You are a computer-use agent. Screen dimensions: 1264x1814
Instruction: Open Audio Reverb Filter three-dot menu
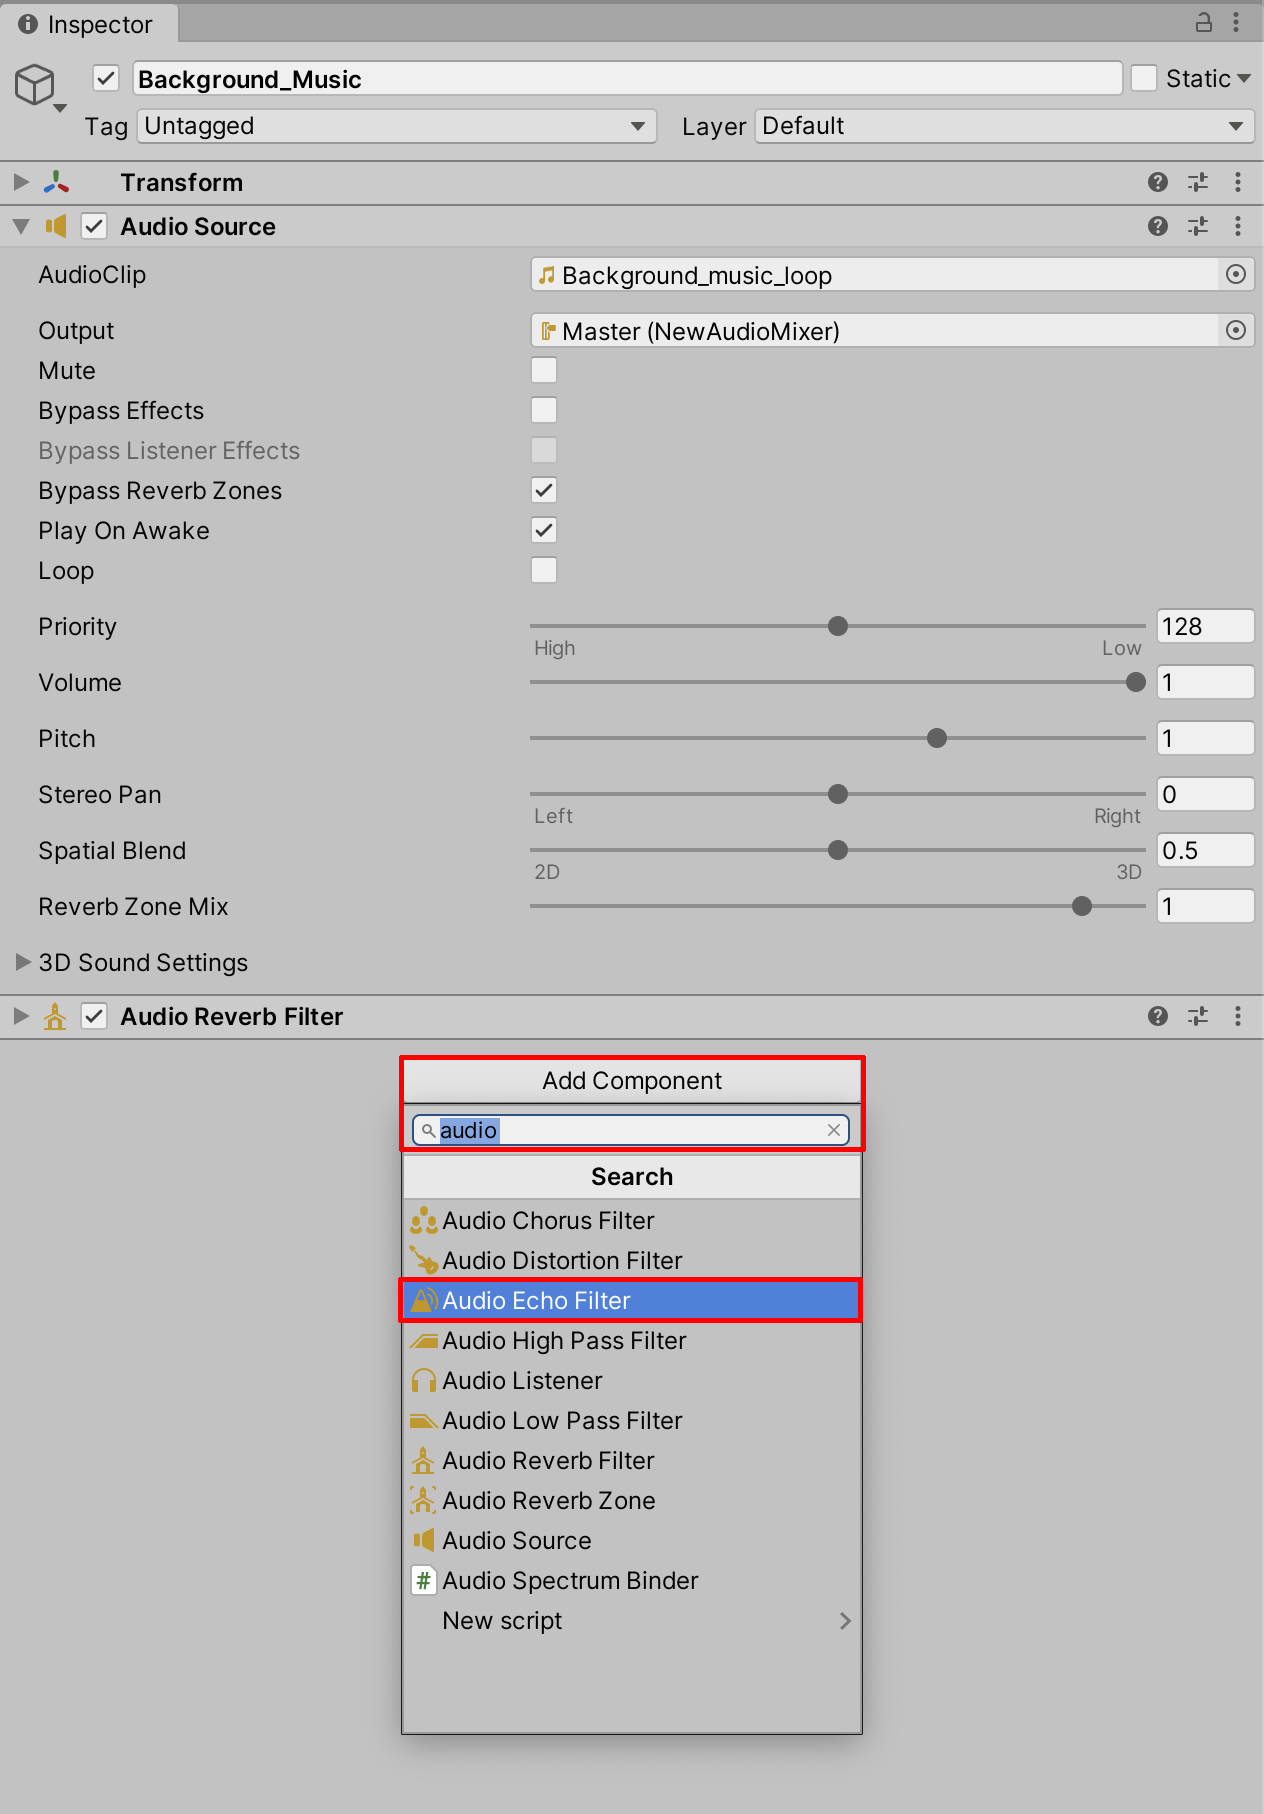[1238, 1016]
